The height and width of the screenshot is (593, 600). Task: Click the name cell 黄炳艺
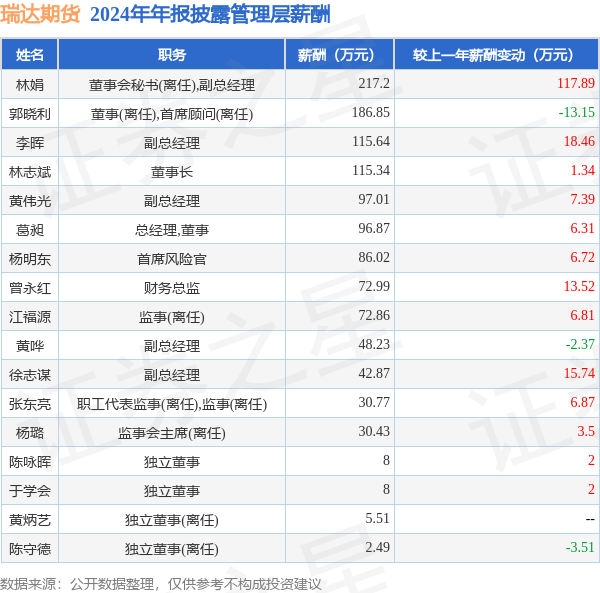pos(30,520)
